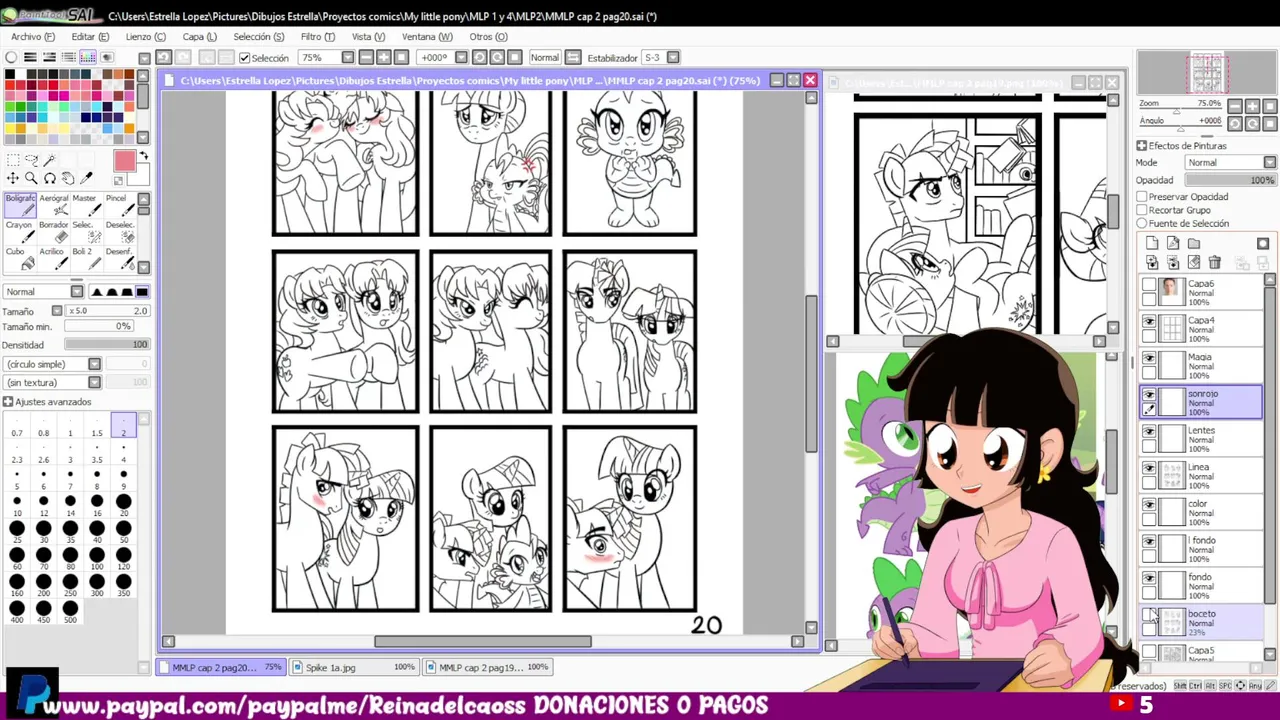Open the Capa menu
The width and height of the screenshot is (1280, 720).
point(199,37)
